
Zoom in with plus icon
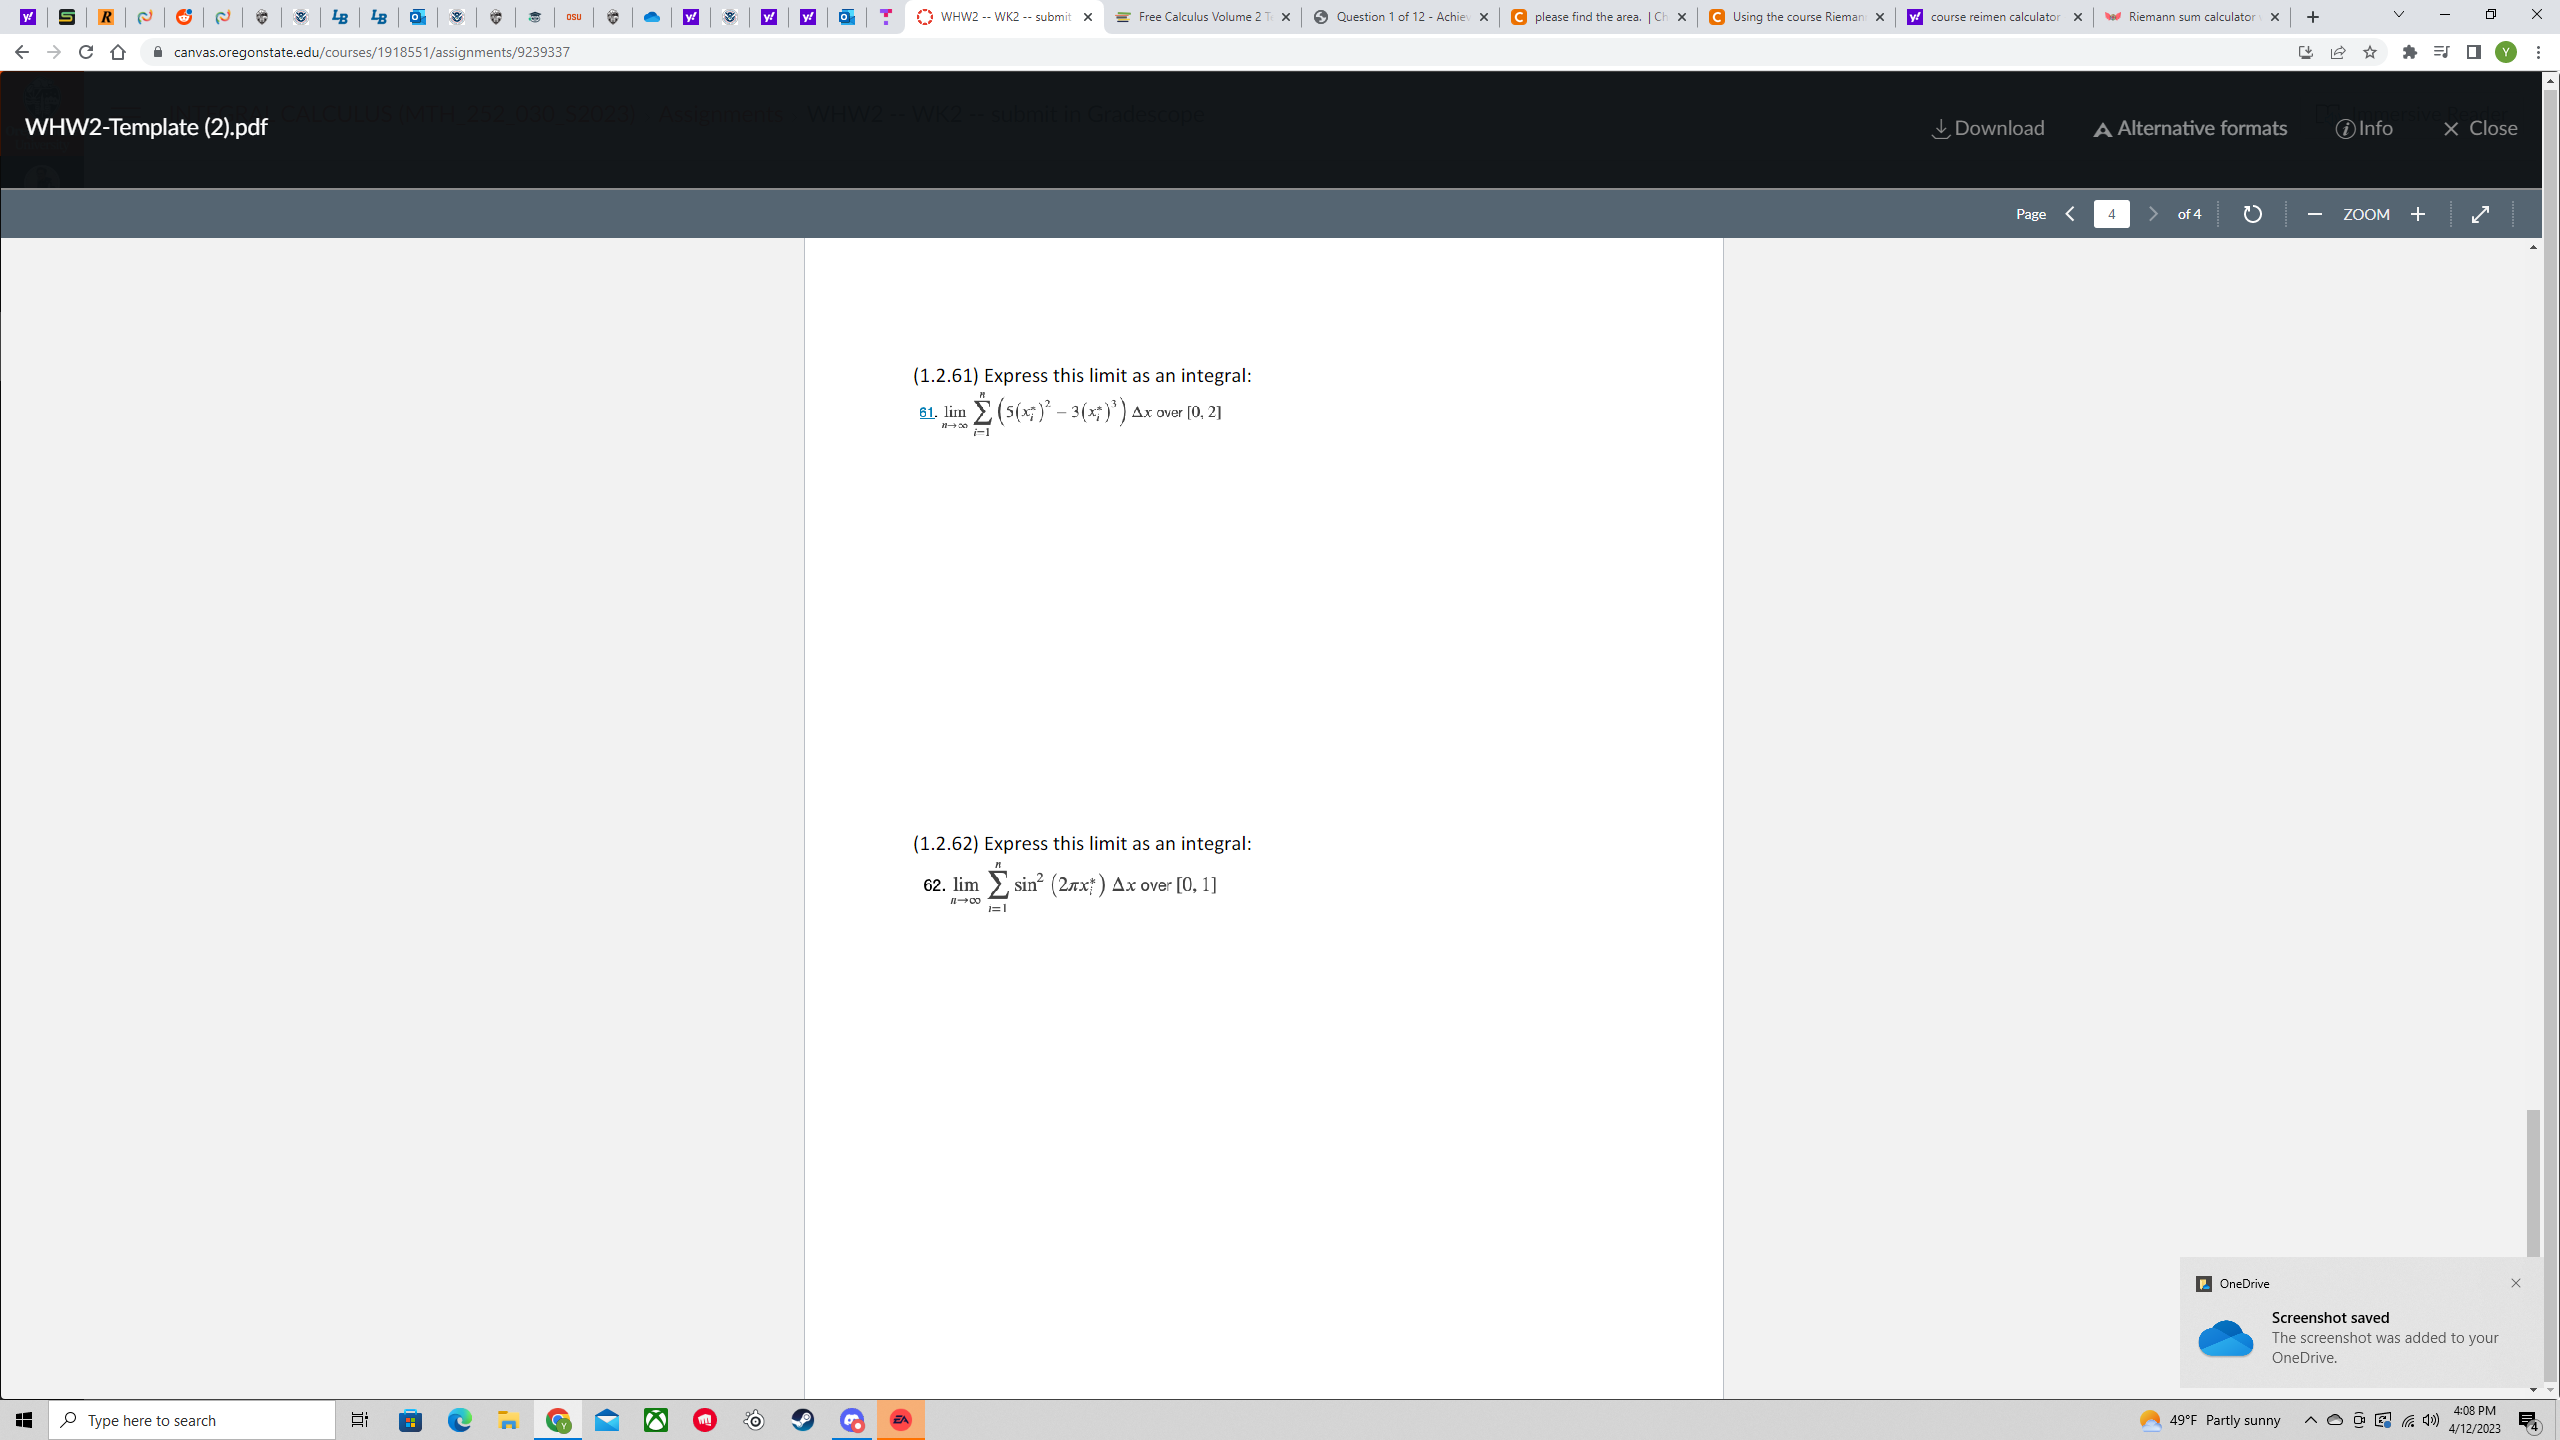point(2418,214)
